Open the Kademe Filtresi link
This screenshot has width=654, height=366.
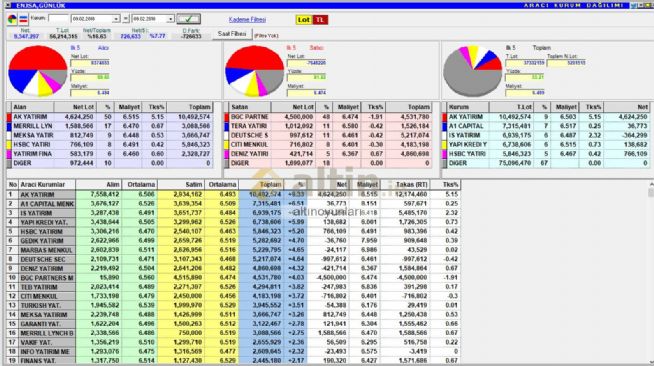[x=247, y=20]
